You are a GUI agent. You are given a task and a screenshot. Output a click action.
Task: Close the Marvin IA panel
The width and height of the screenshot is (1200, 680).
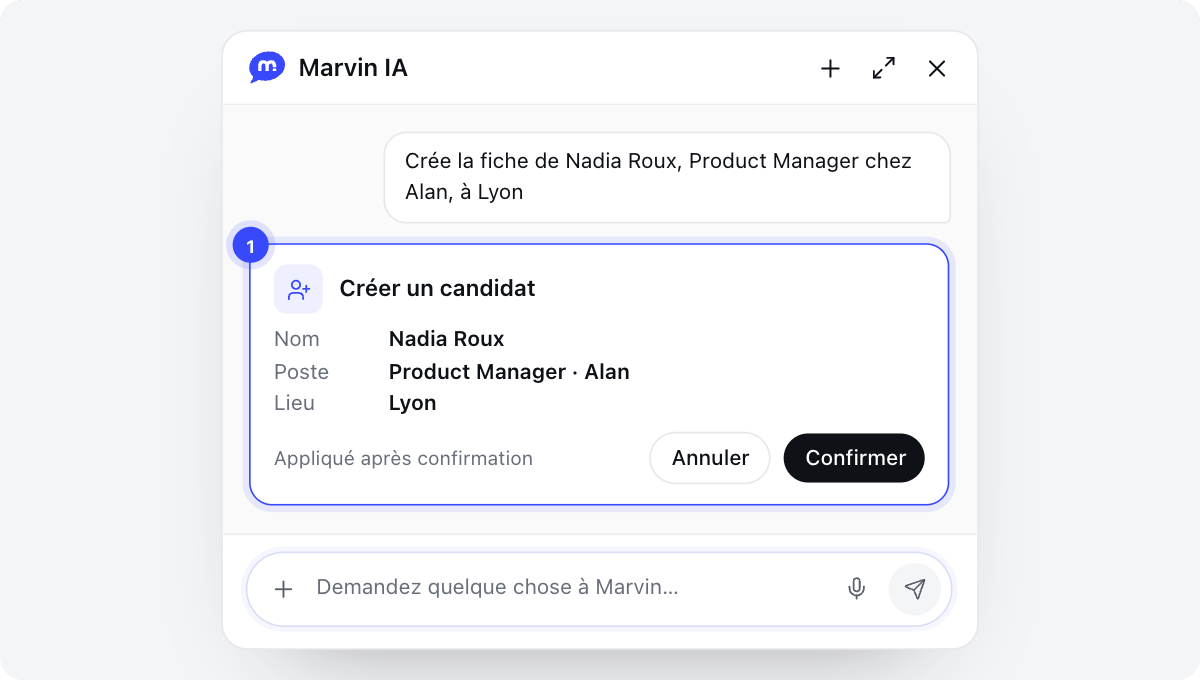point(937,68)
